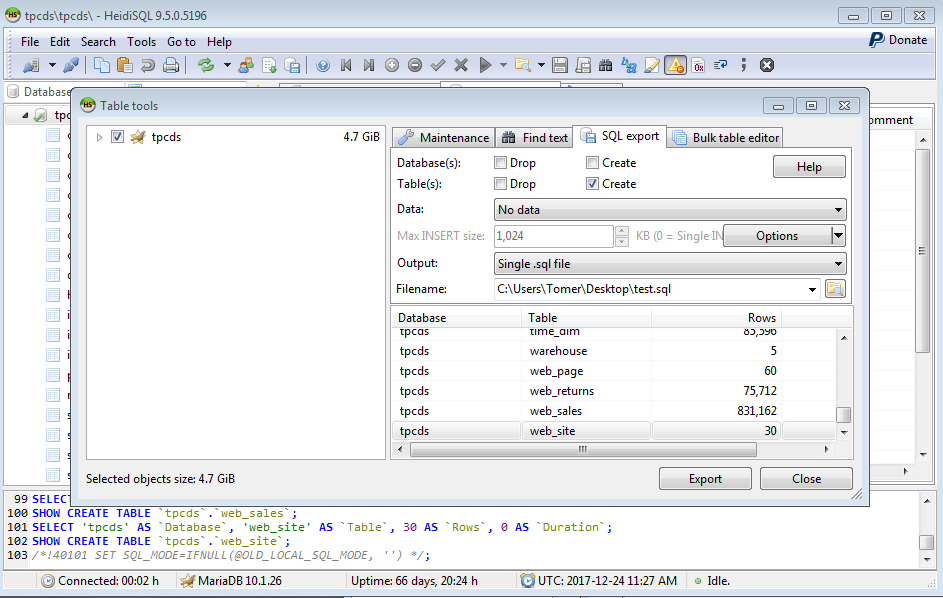Click the Reformat SQL pencil toolbar icon

(652, 65)
